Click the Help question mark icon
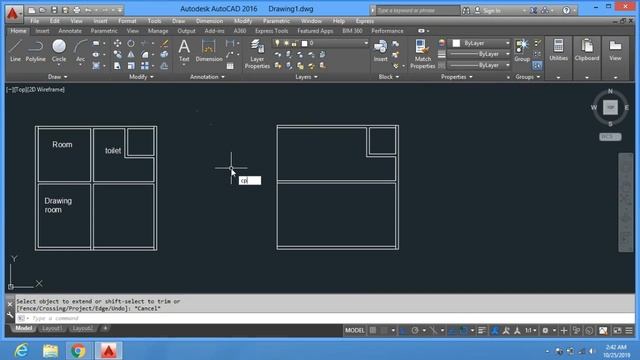 click(566, 10)
